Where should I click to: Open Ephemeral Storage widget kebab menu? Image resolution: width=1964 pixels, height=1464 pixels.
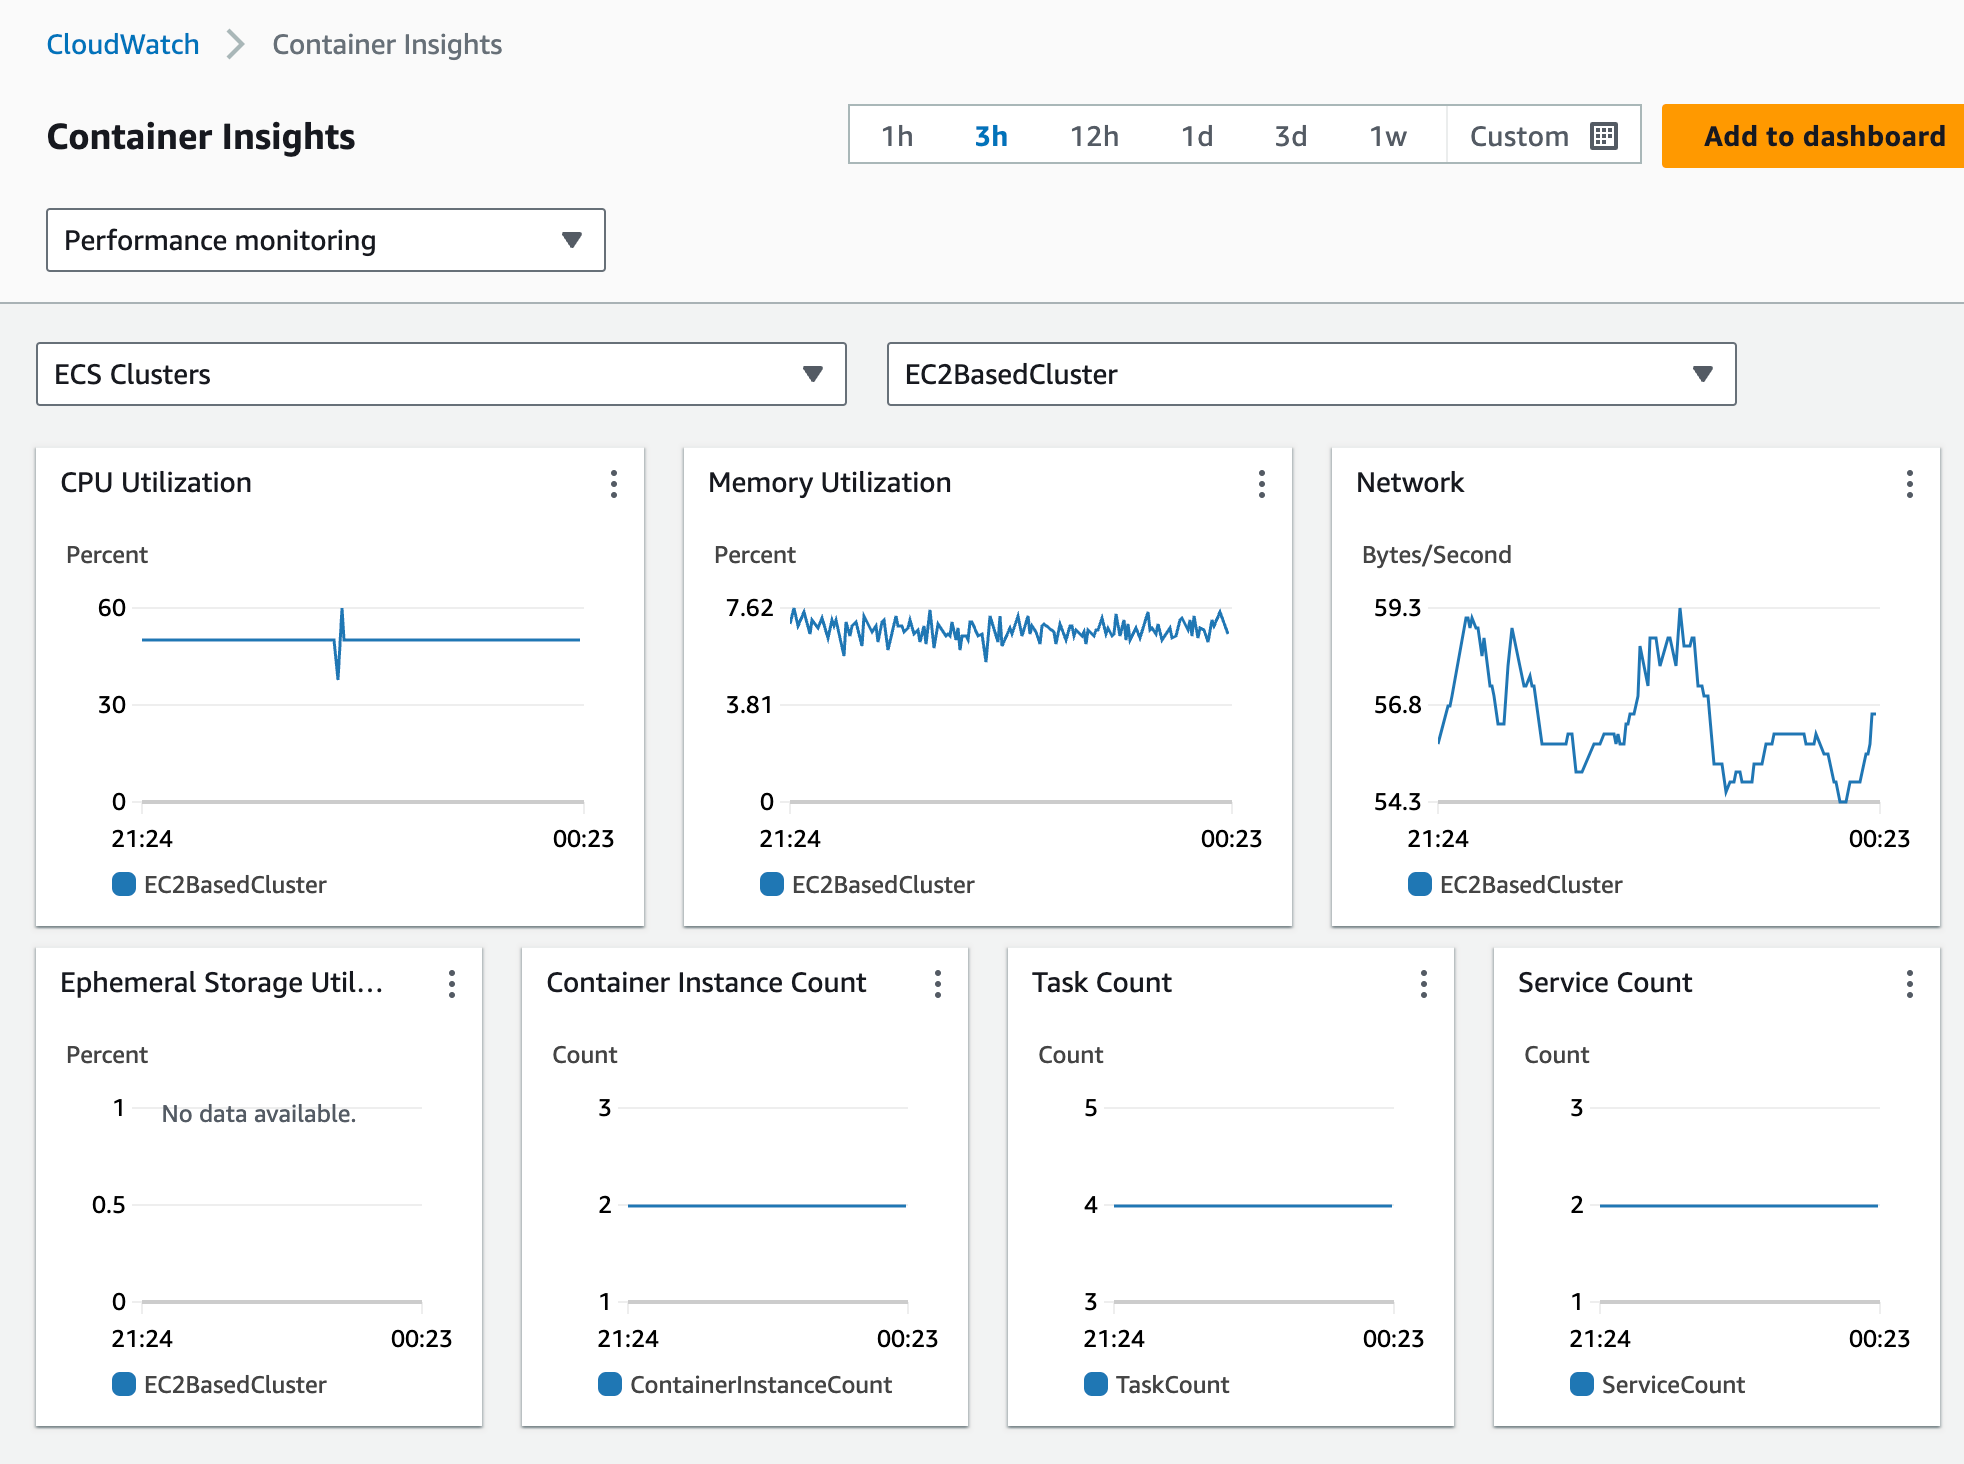coord(452,984)
